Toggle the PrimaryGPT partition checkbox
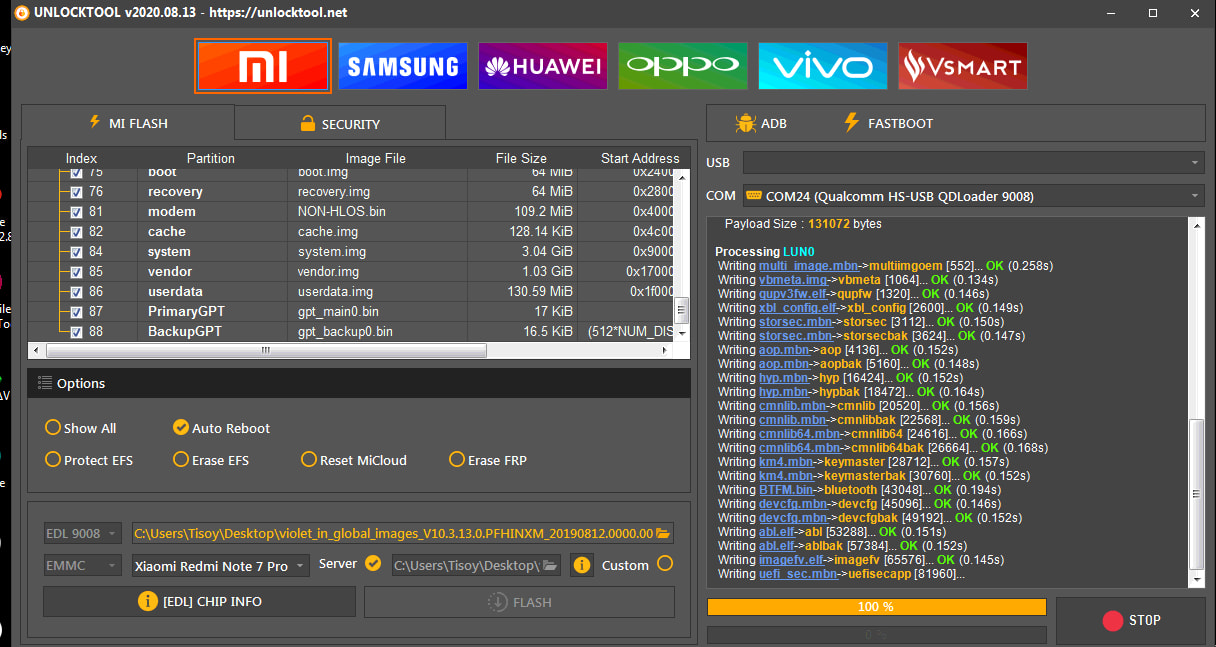Viewport: 1216px width, 647px height. (x=76, y=312)
